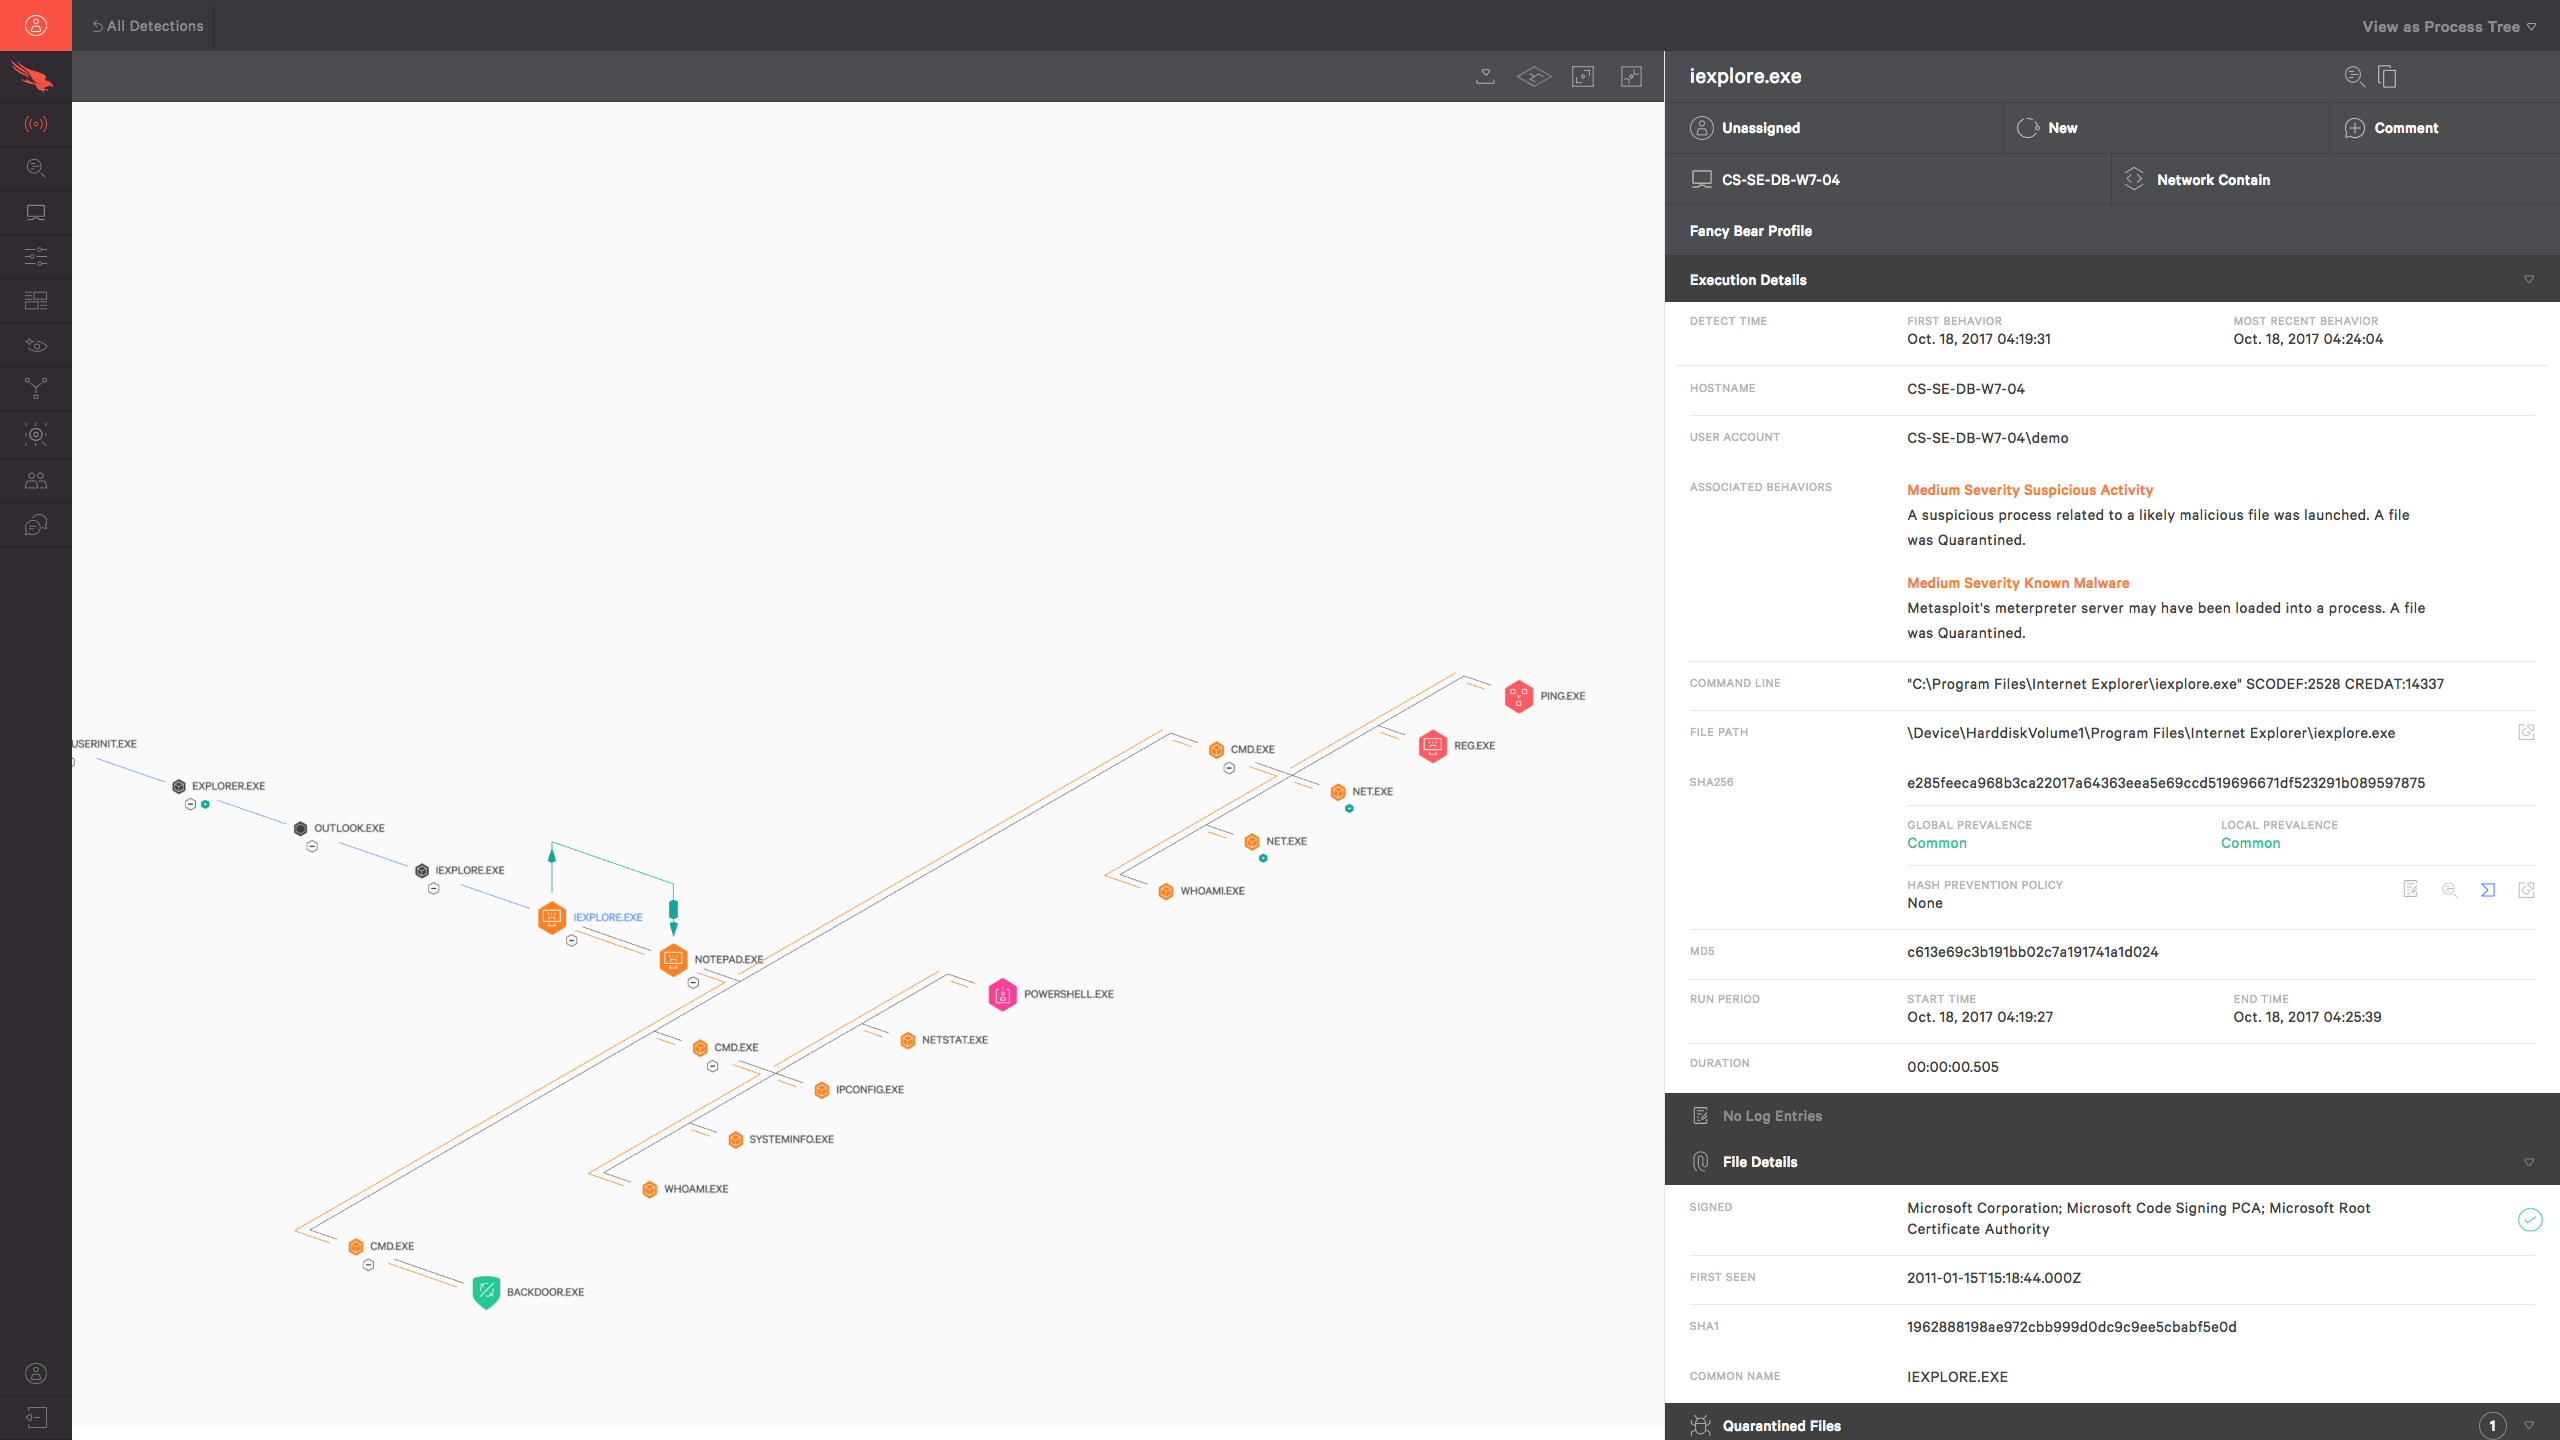The image size is (2560, 1440).
Task: Expand the File Details section
Action: click(x=2530, y=1160)
